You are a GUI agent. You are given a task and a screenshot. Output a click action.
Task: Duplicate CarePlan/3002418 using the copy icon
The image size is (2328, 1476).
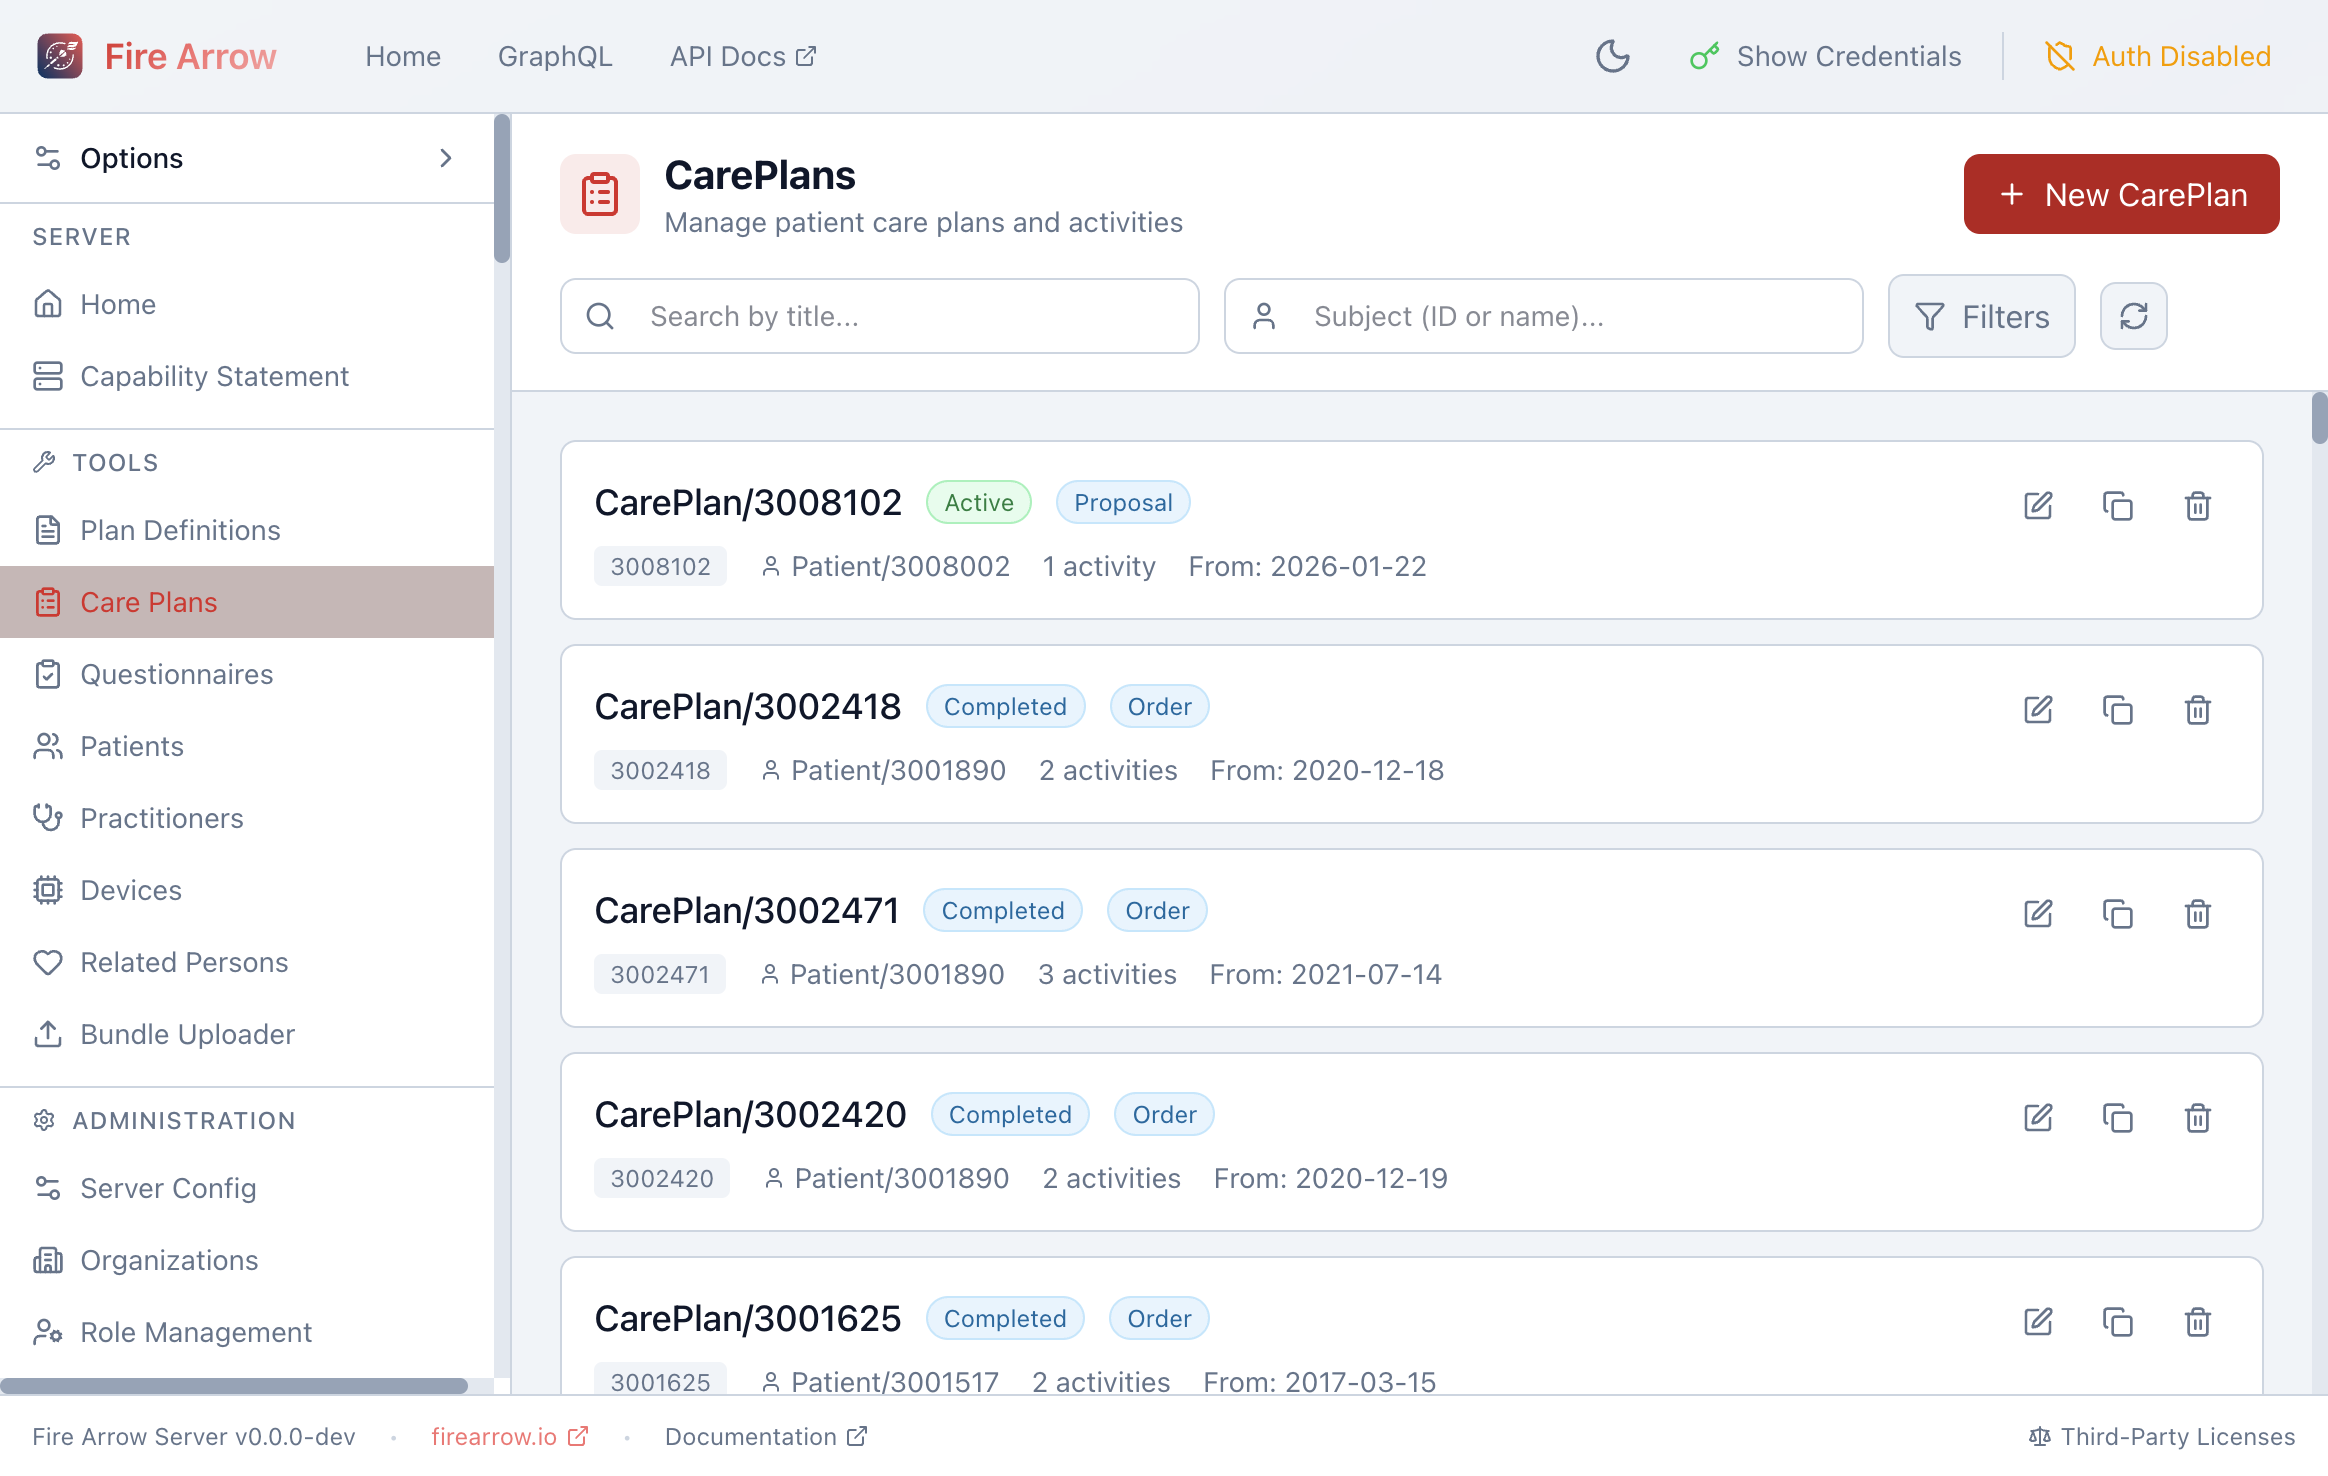2117,710
